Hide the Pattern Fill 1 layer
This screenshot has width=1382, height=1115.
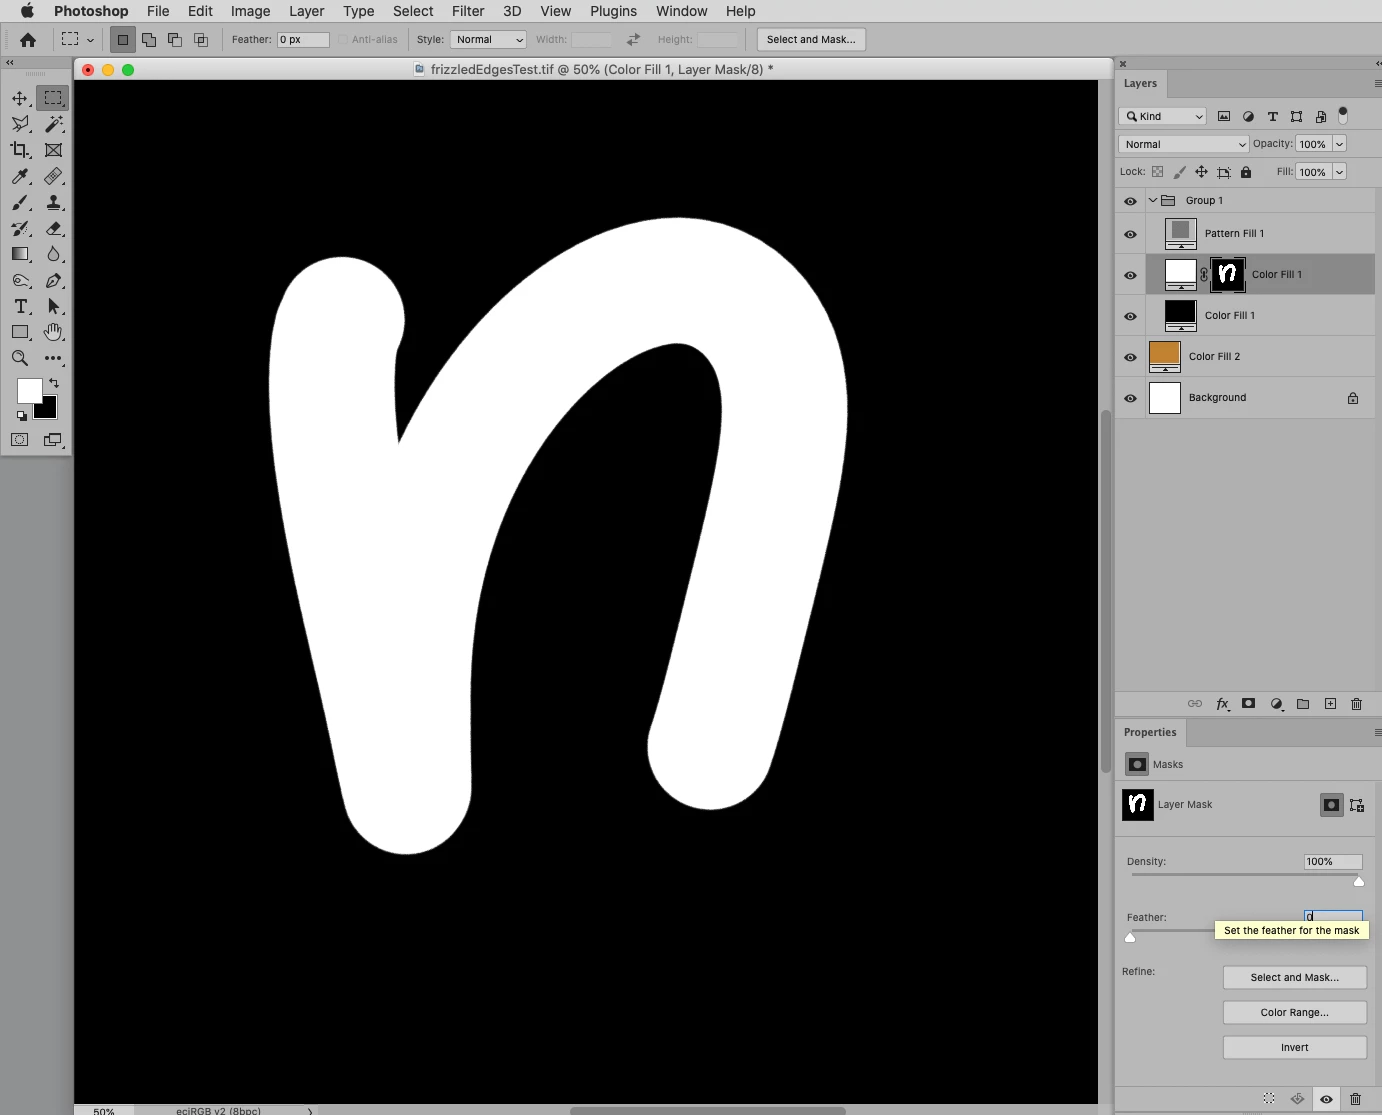point(1130,234)
